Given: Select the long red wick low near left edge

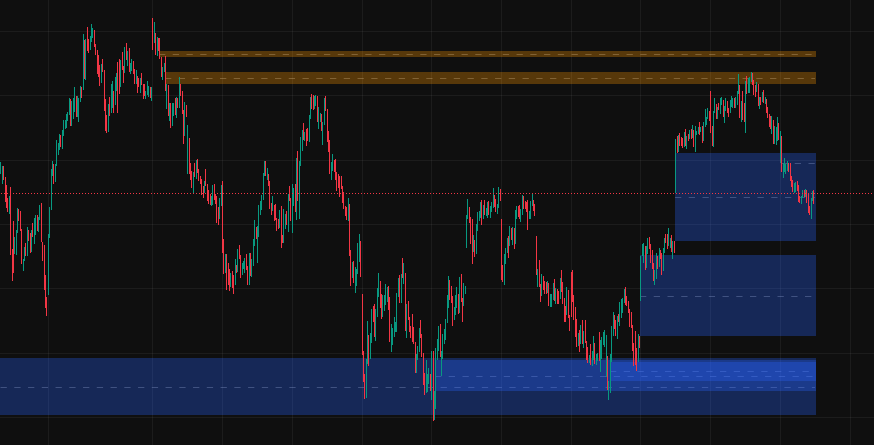Looking at the screenshot, I should coord(46,305).
